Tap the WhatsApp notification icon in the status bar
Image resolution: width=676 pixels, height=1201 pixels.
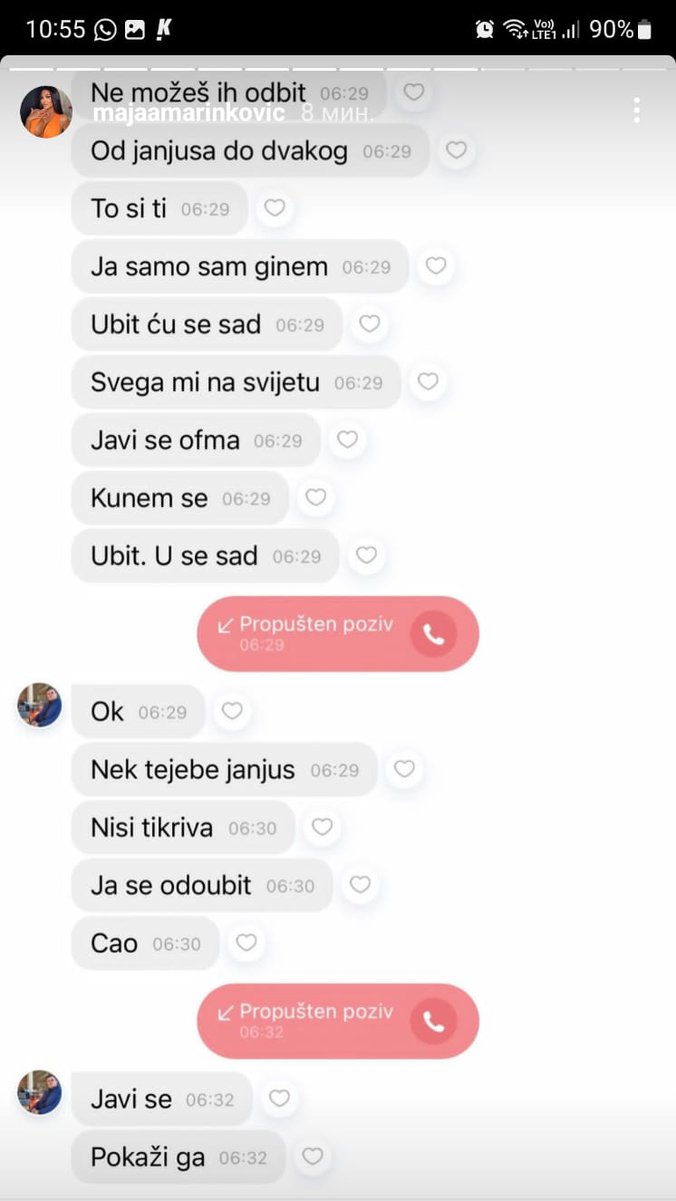pyautogui.click(x=105, y=30)
